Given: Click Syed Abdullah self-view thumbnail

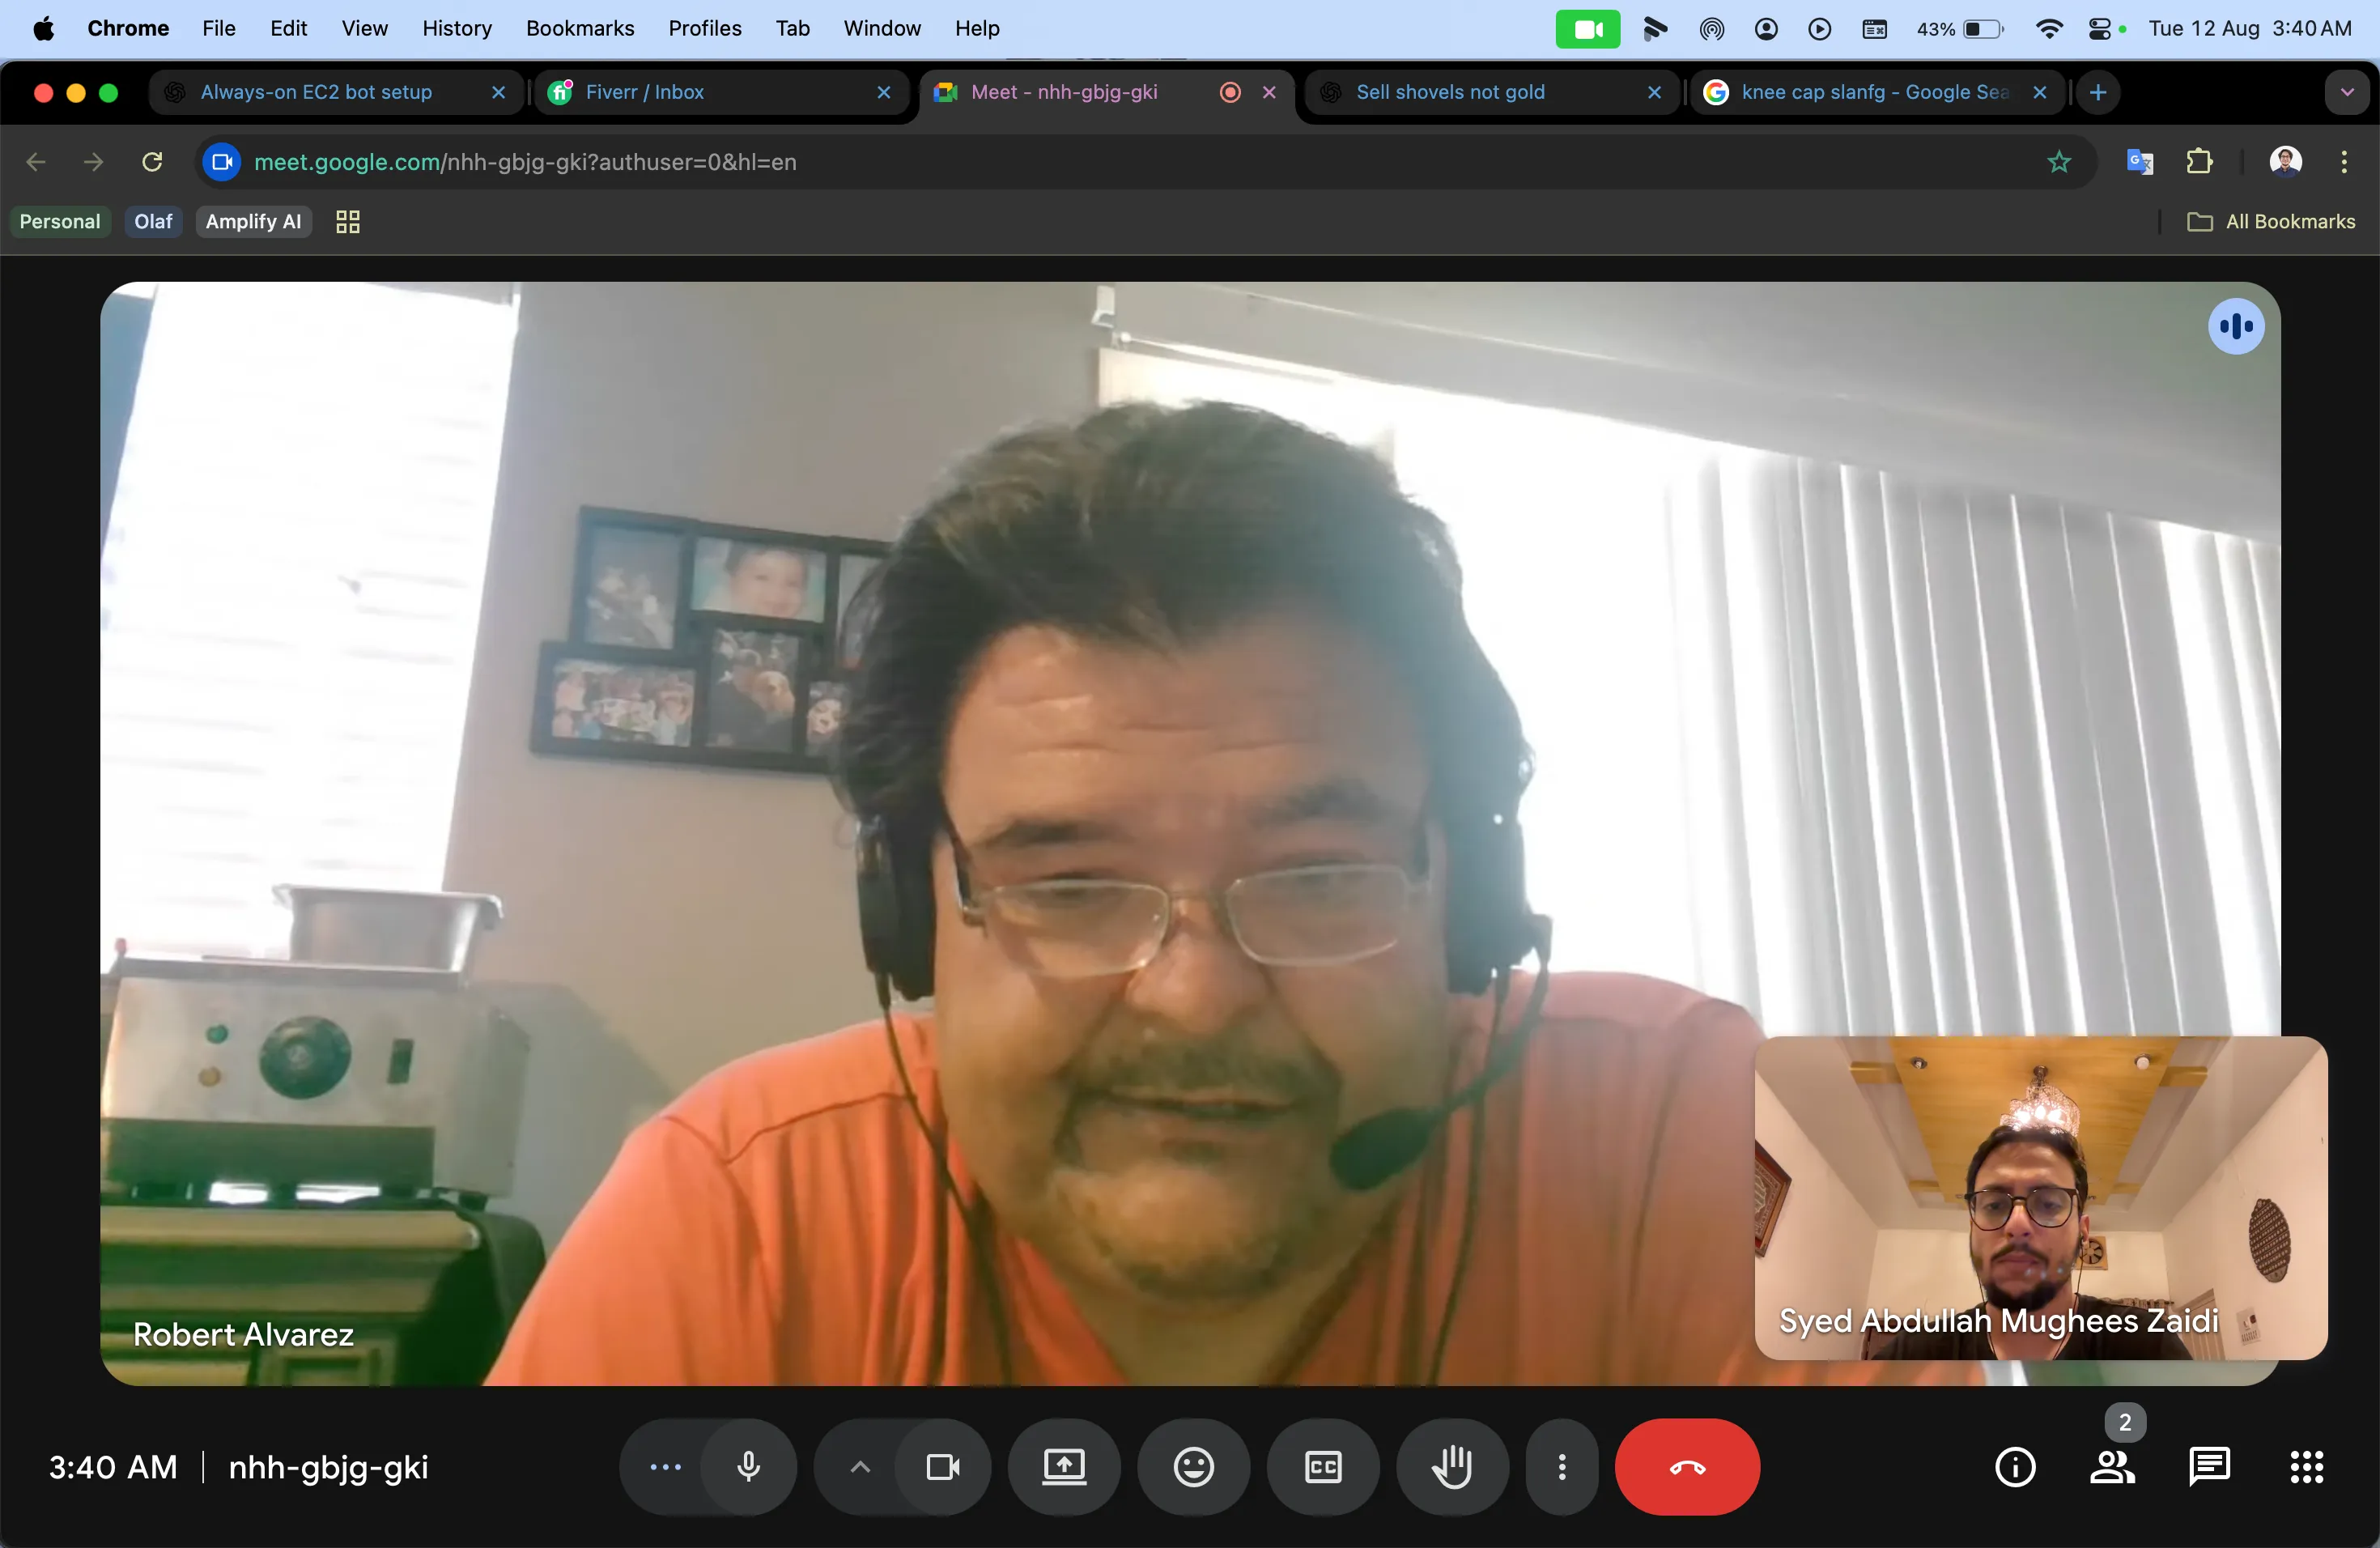Looking at the screenshot, I should click(x=2040, y=1197).
